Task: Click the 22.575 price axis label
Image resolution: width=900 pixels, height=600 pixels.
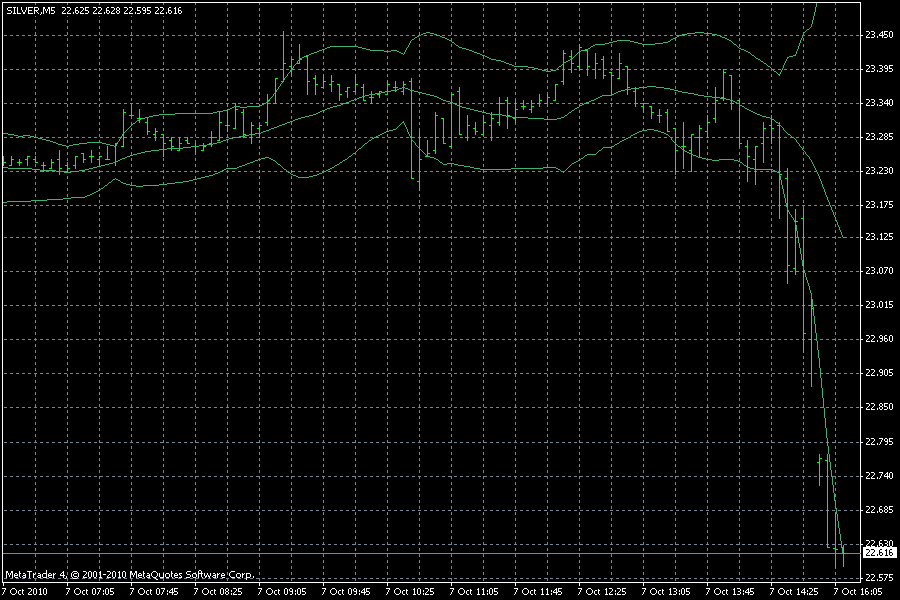Action: (879, 577)
